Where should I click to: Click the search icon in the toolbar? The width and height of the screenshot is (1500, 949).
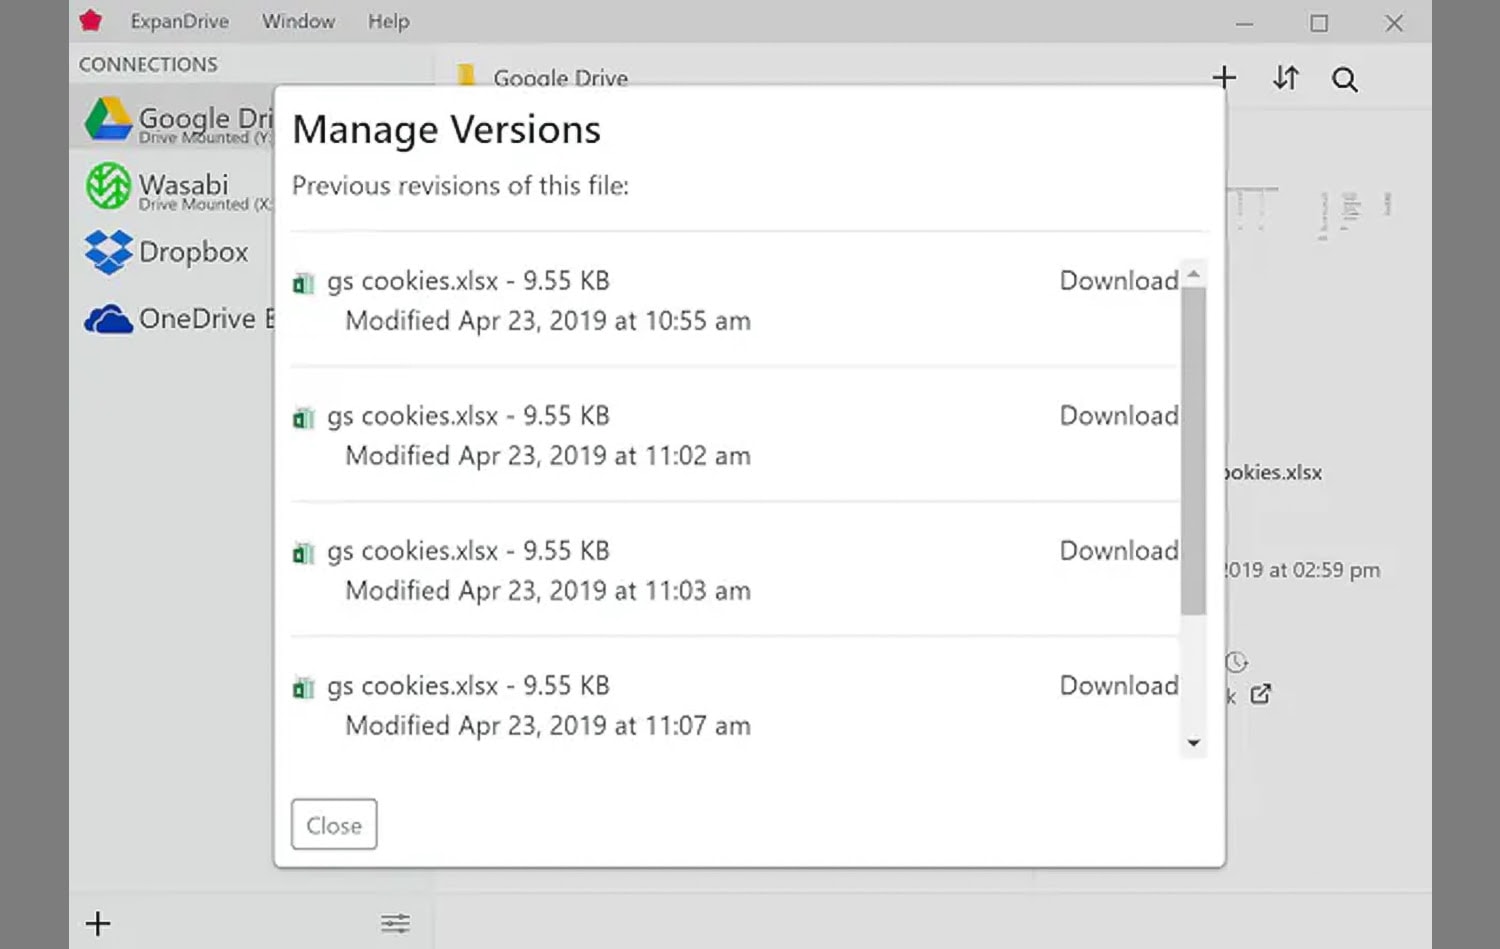coord(1345,78)
